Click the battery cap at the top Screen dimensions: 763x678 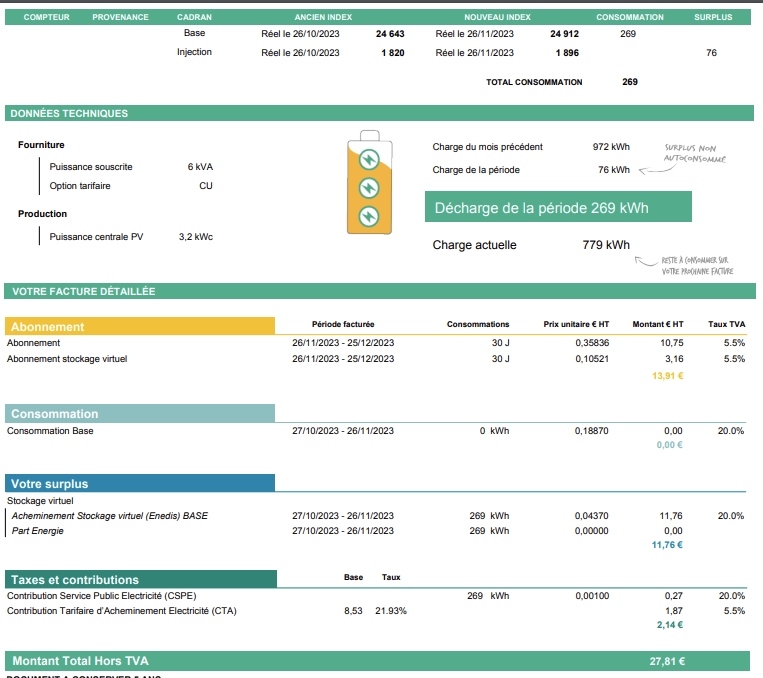coord(368,135)
